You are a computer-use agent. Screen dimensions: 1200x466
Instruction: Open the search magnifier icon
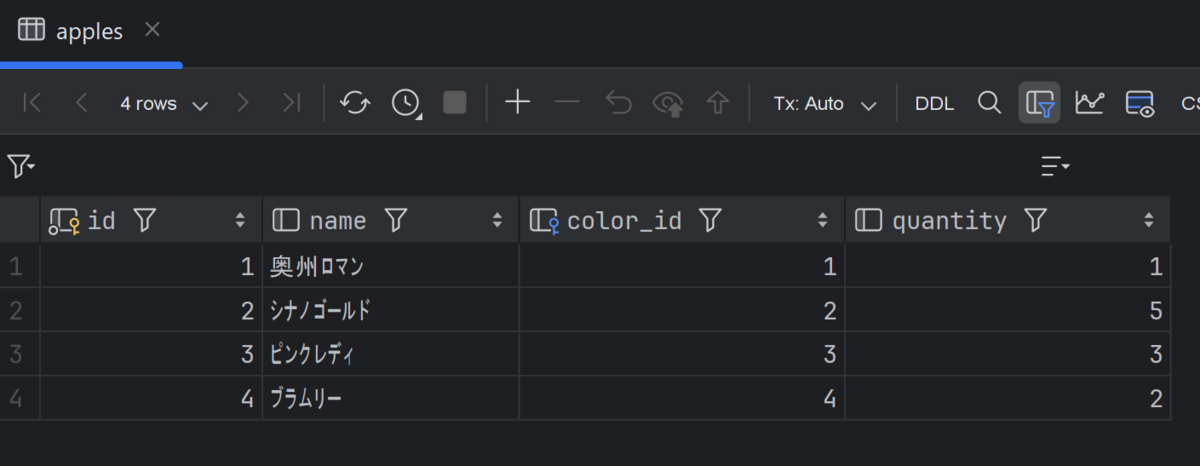989,102
